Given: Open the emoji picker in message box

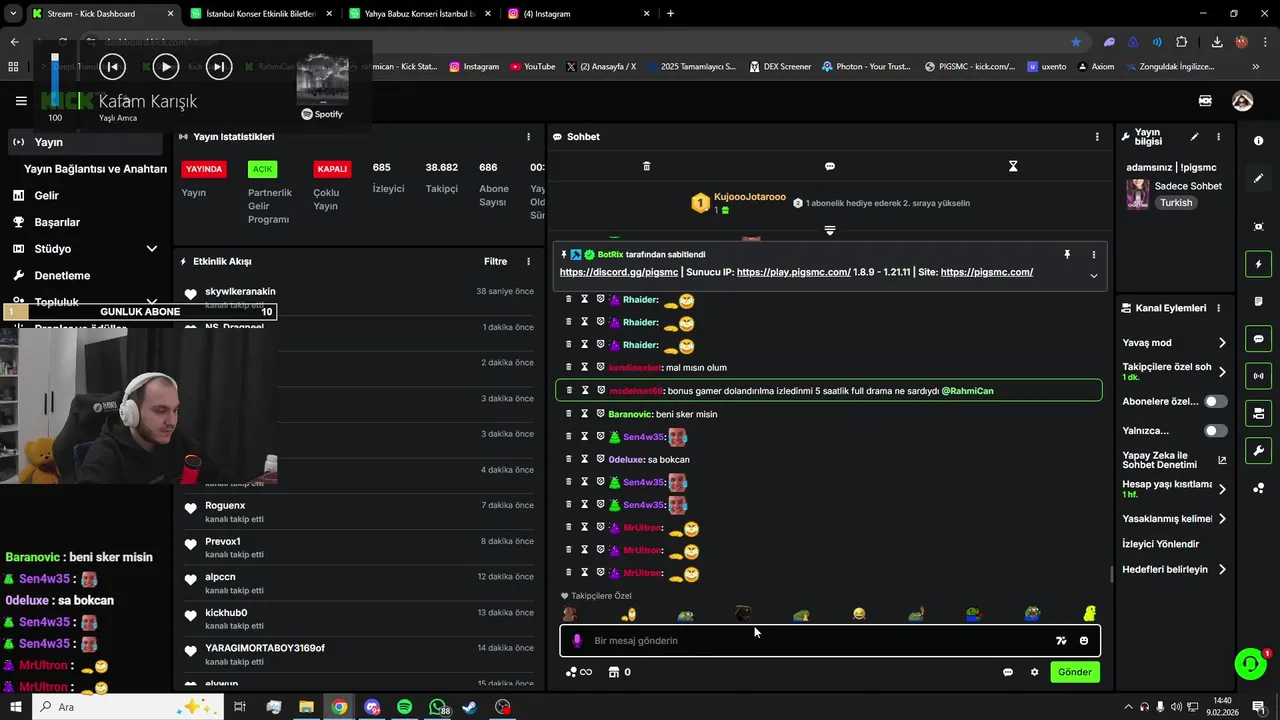Looking at the screenshot, I should tap(1084, 641).
